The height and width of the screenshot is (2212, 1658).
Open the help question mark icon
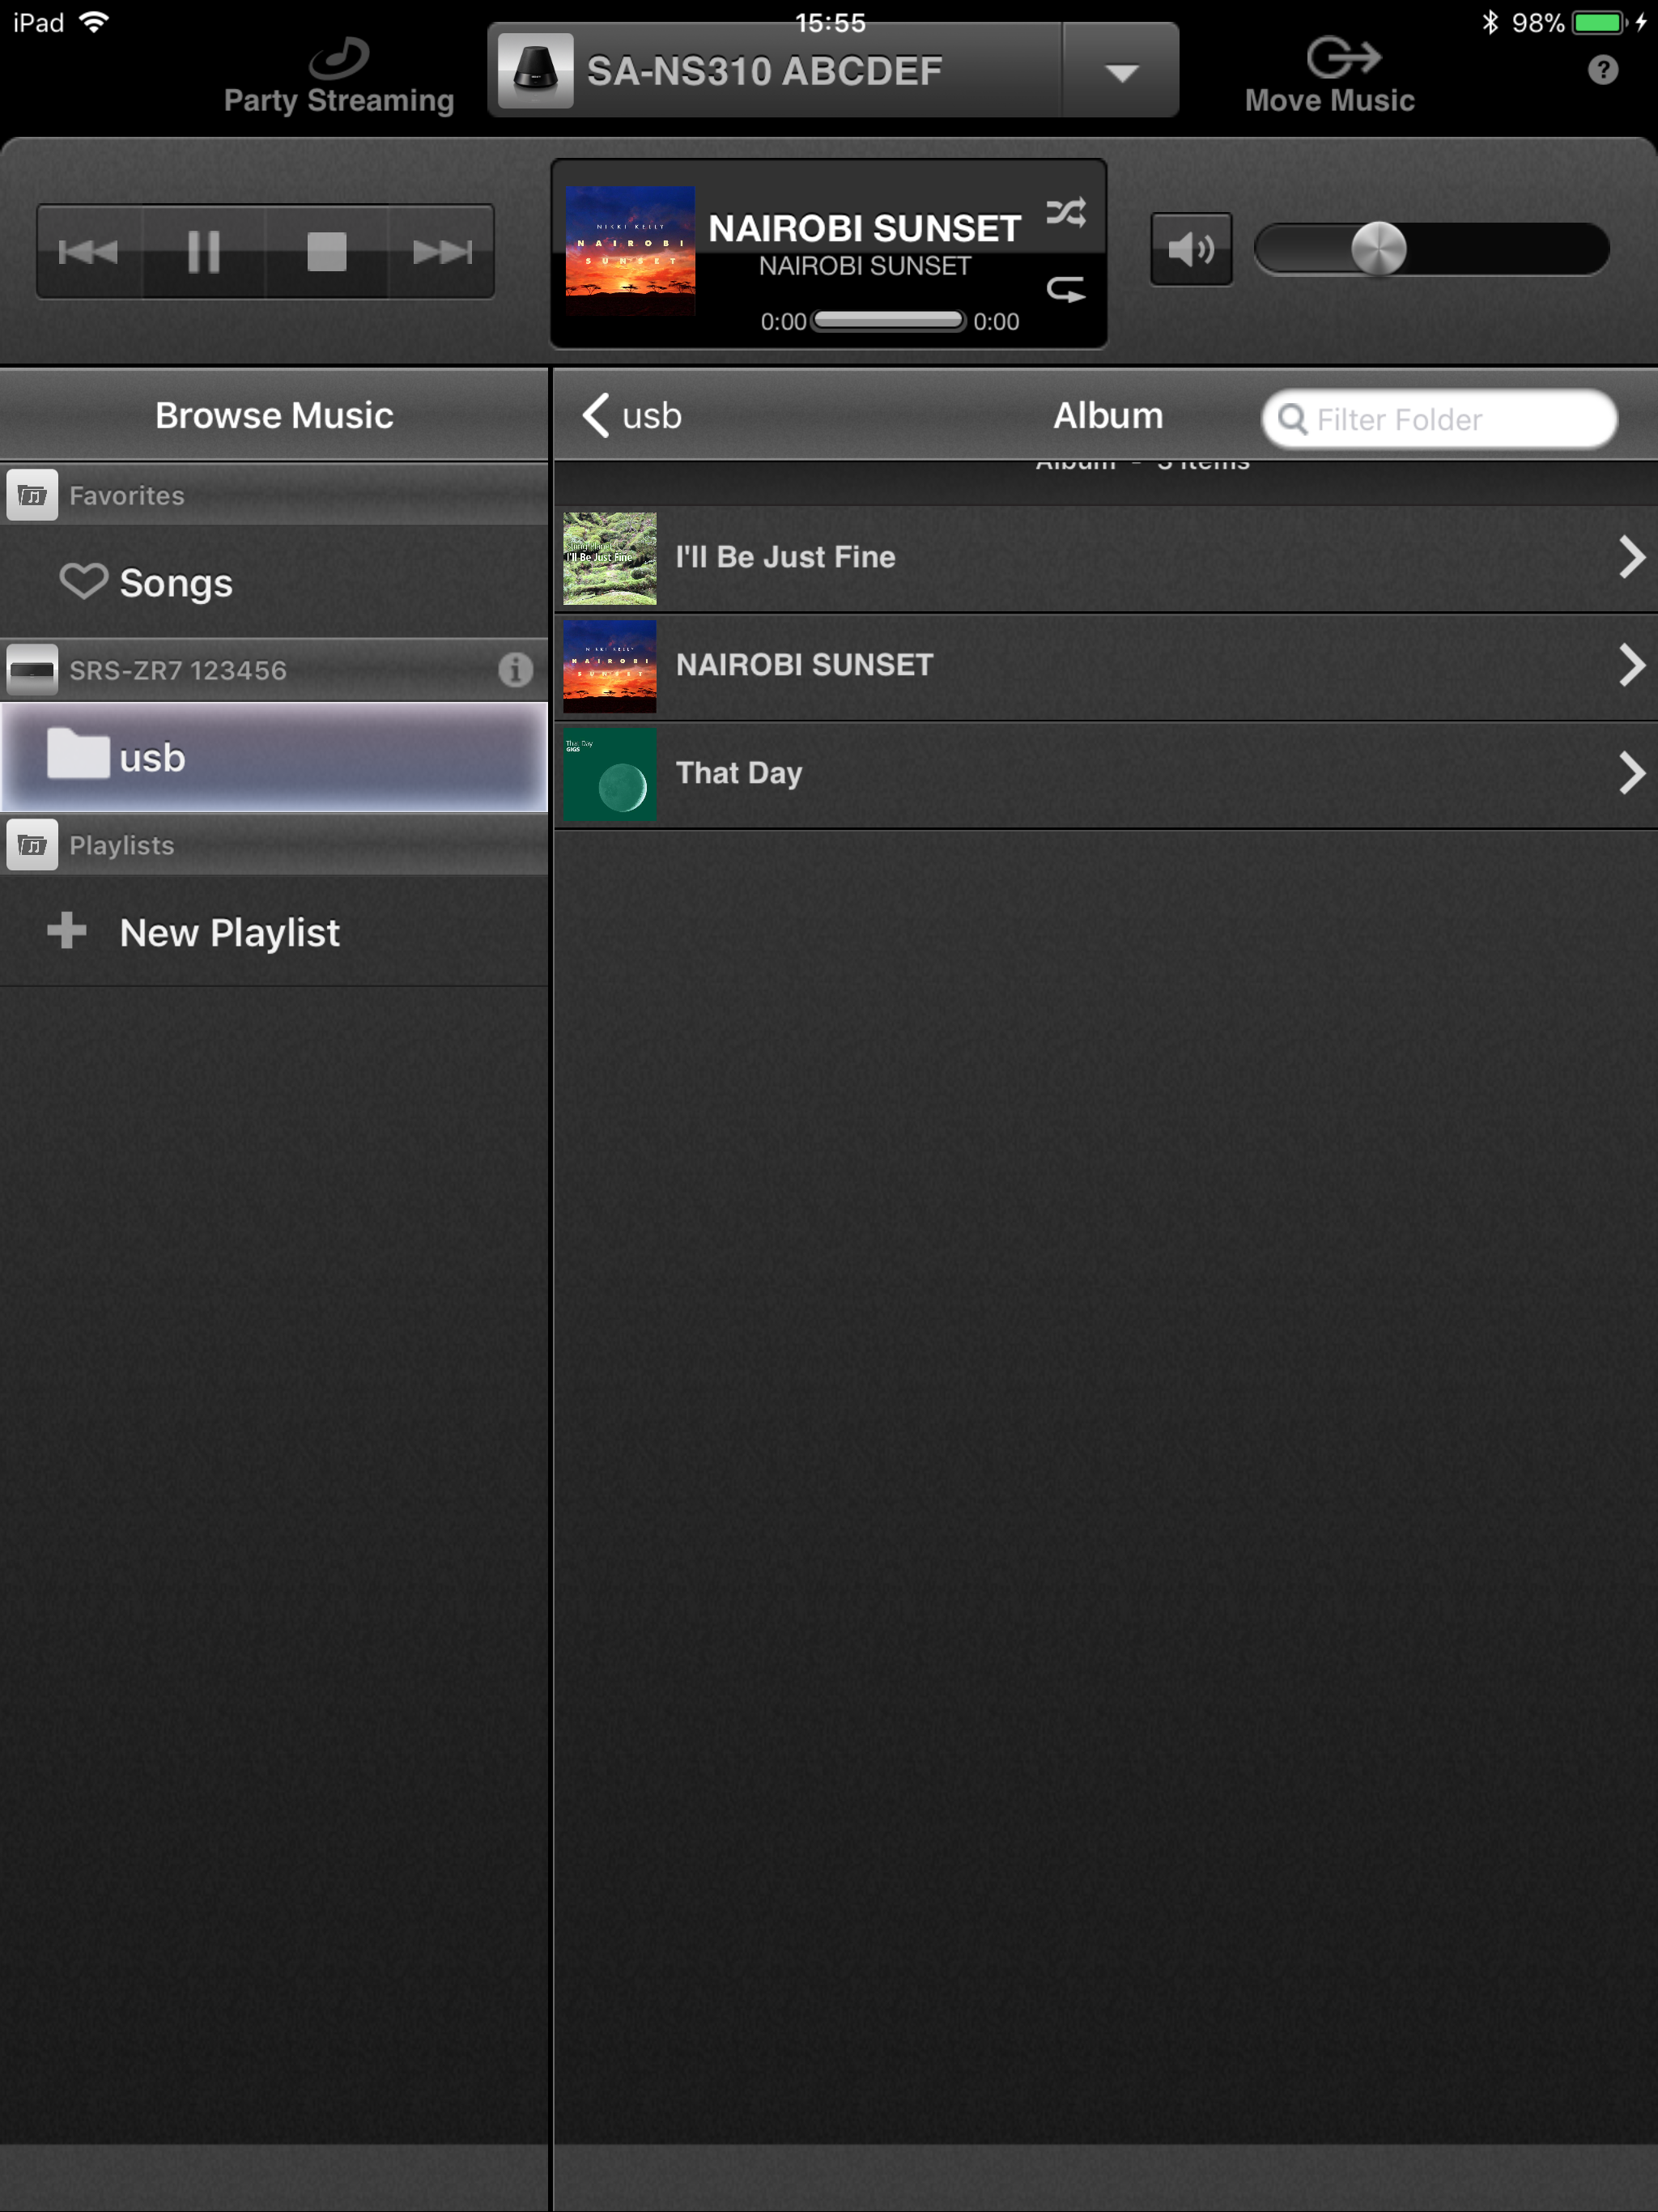1602,70
